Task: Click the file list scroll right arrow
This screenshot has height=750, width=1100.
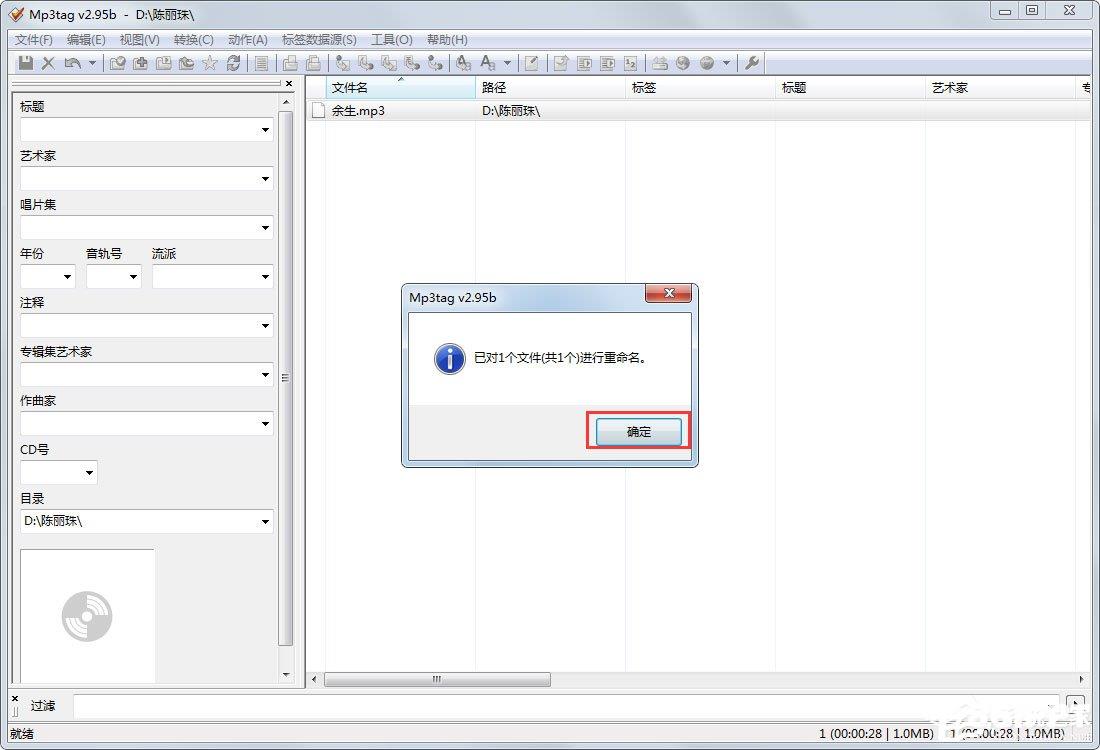Action: coord(1081,679)
